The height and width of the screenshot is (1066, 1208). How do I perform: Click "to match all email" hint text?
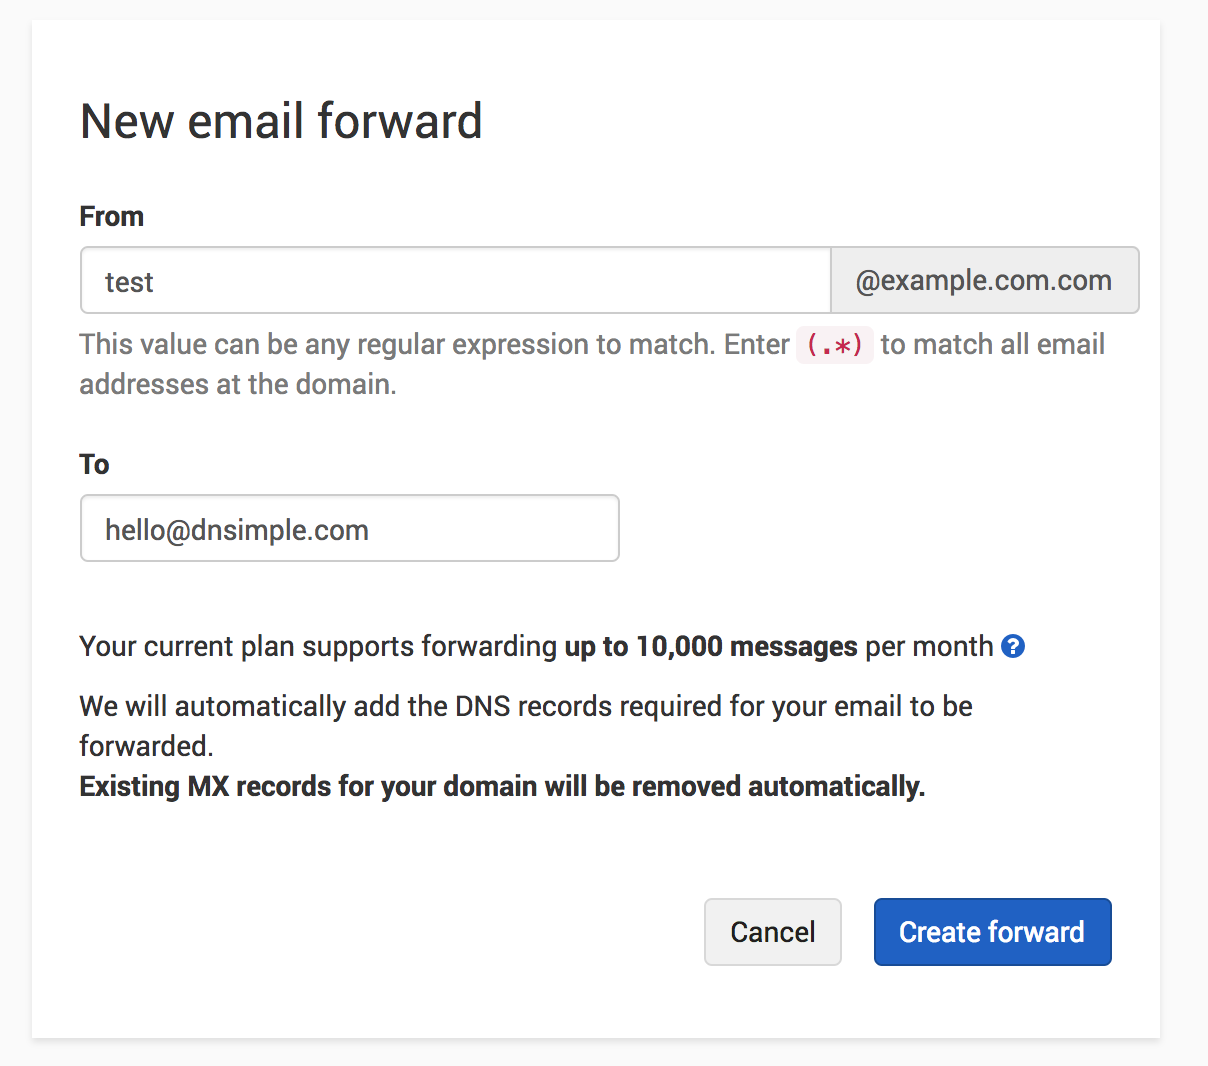[992, 345]
